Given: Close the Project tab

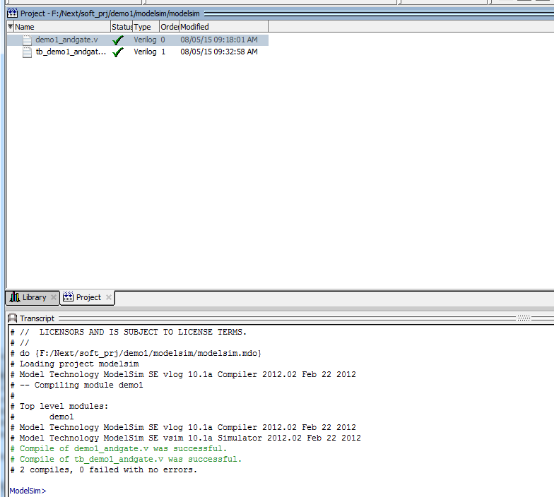Looking at the screenshot, I should [x=109, y=297].
